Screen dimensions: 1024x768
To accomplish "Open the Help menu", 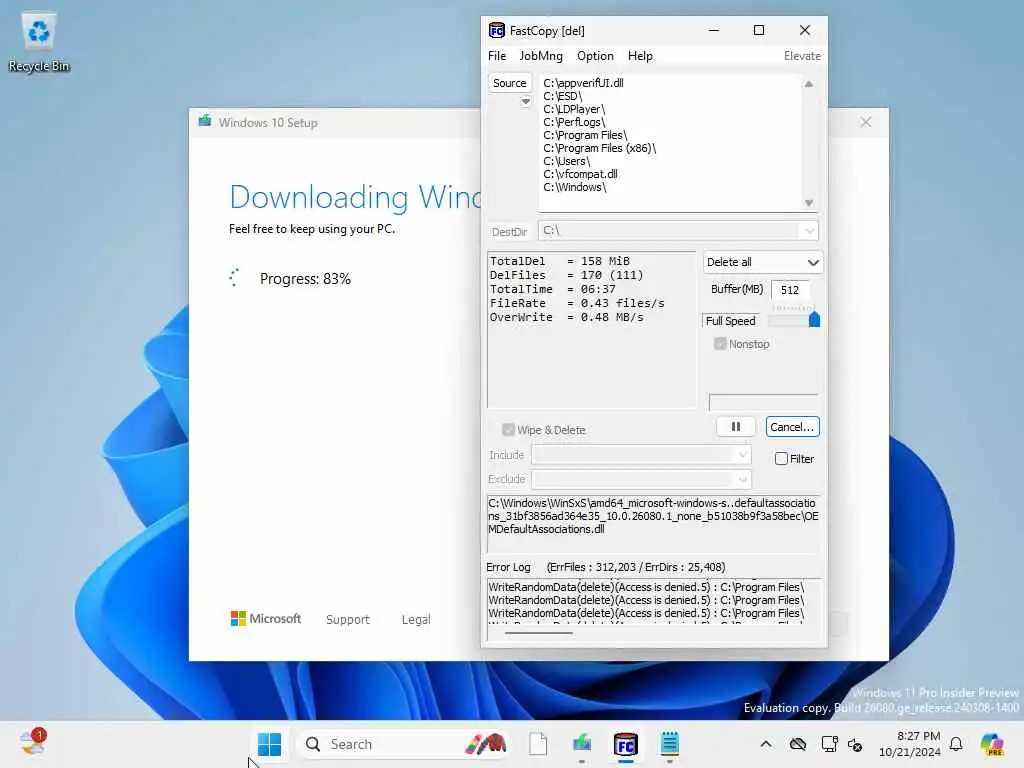I will coord(640,56).
